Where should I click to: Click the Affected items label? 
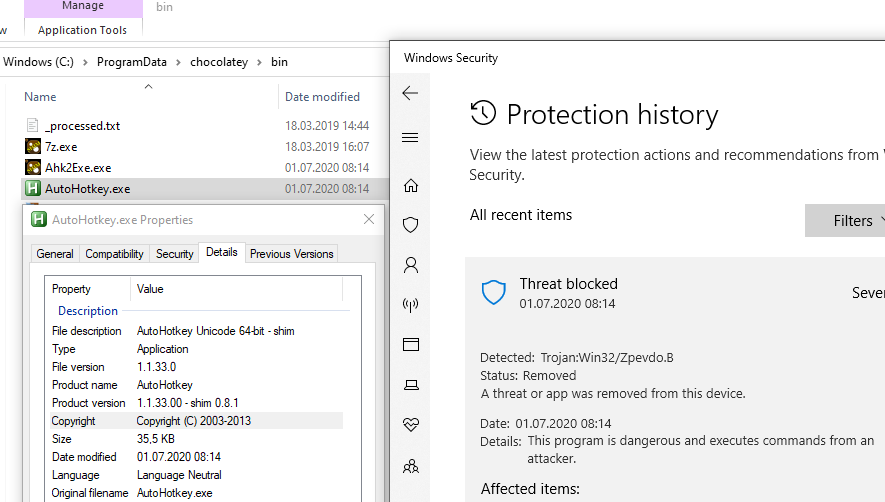(530, 488)
